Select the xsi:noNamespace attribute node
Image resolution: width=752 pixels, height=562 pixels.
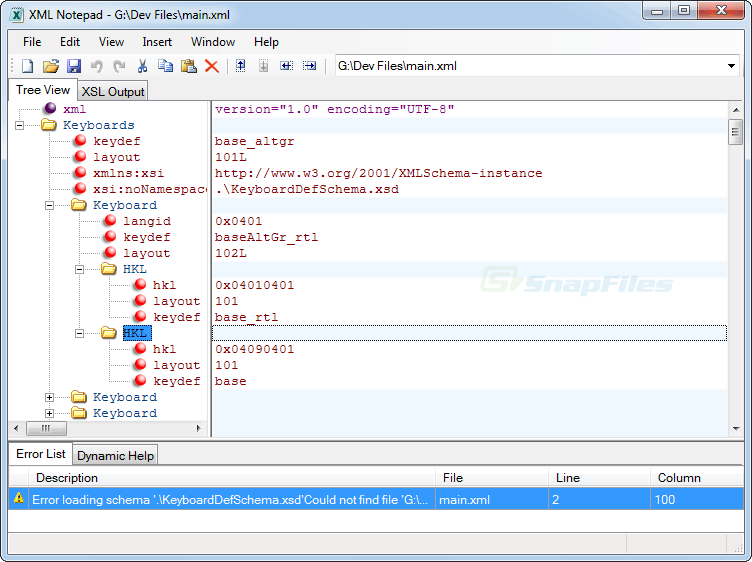click(150, 189)
